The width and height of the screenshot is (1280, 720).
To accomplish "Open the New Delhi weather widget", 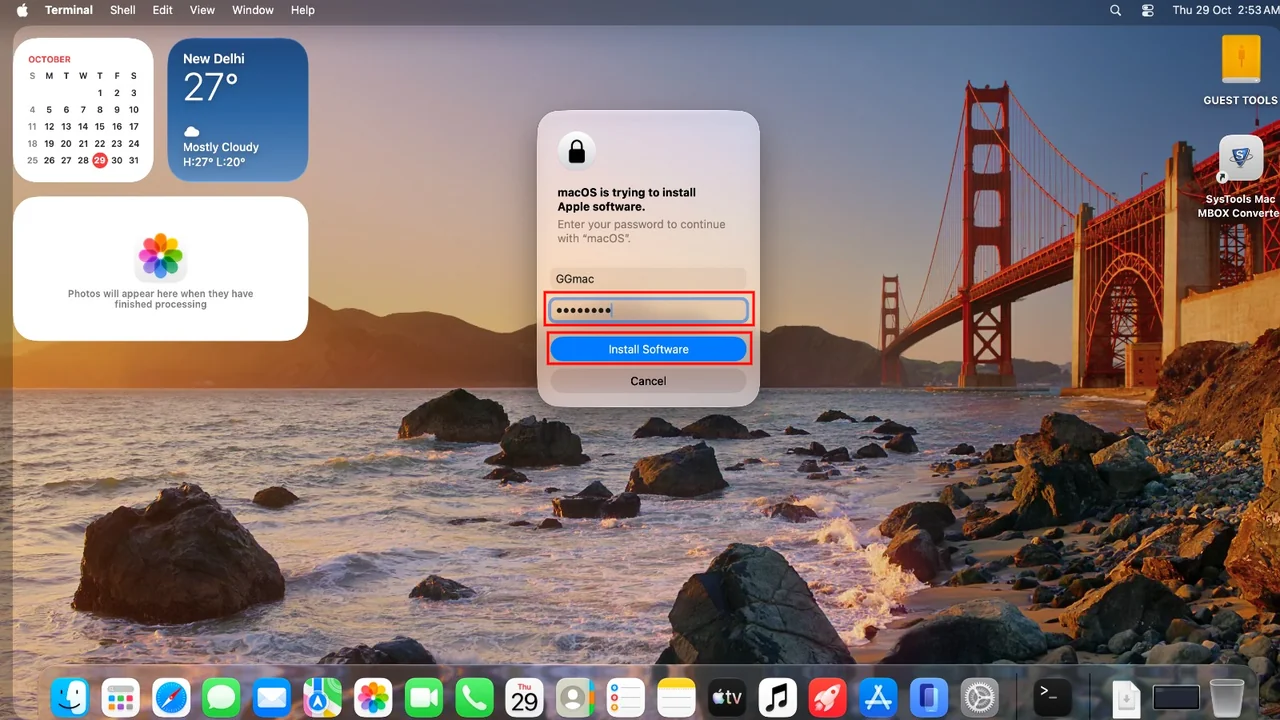I will point(238,110).
